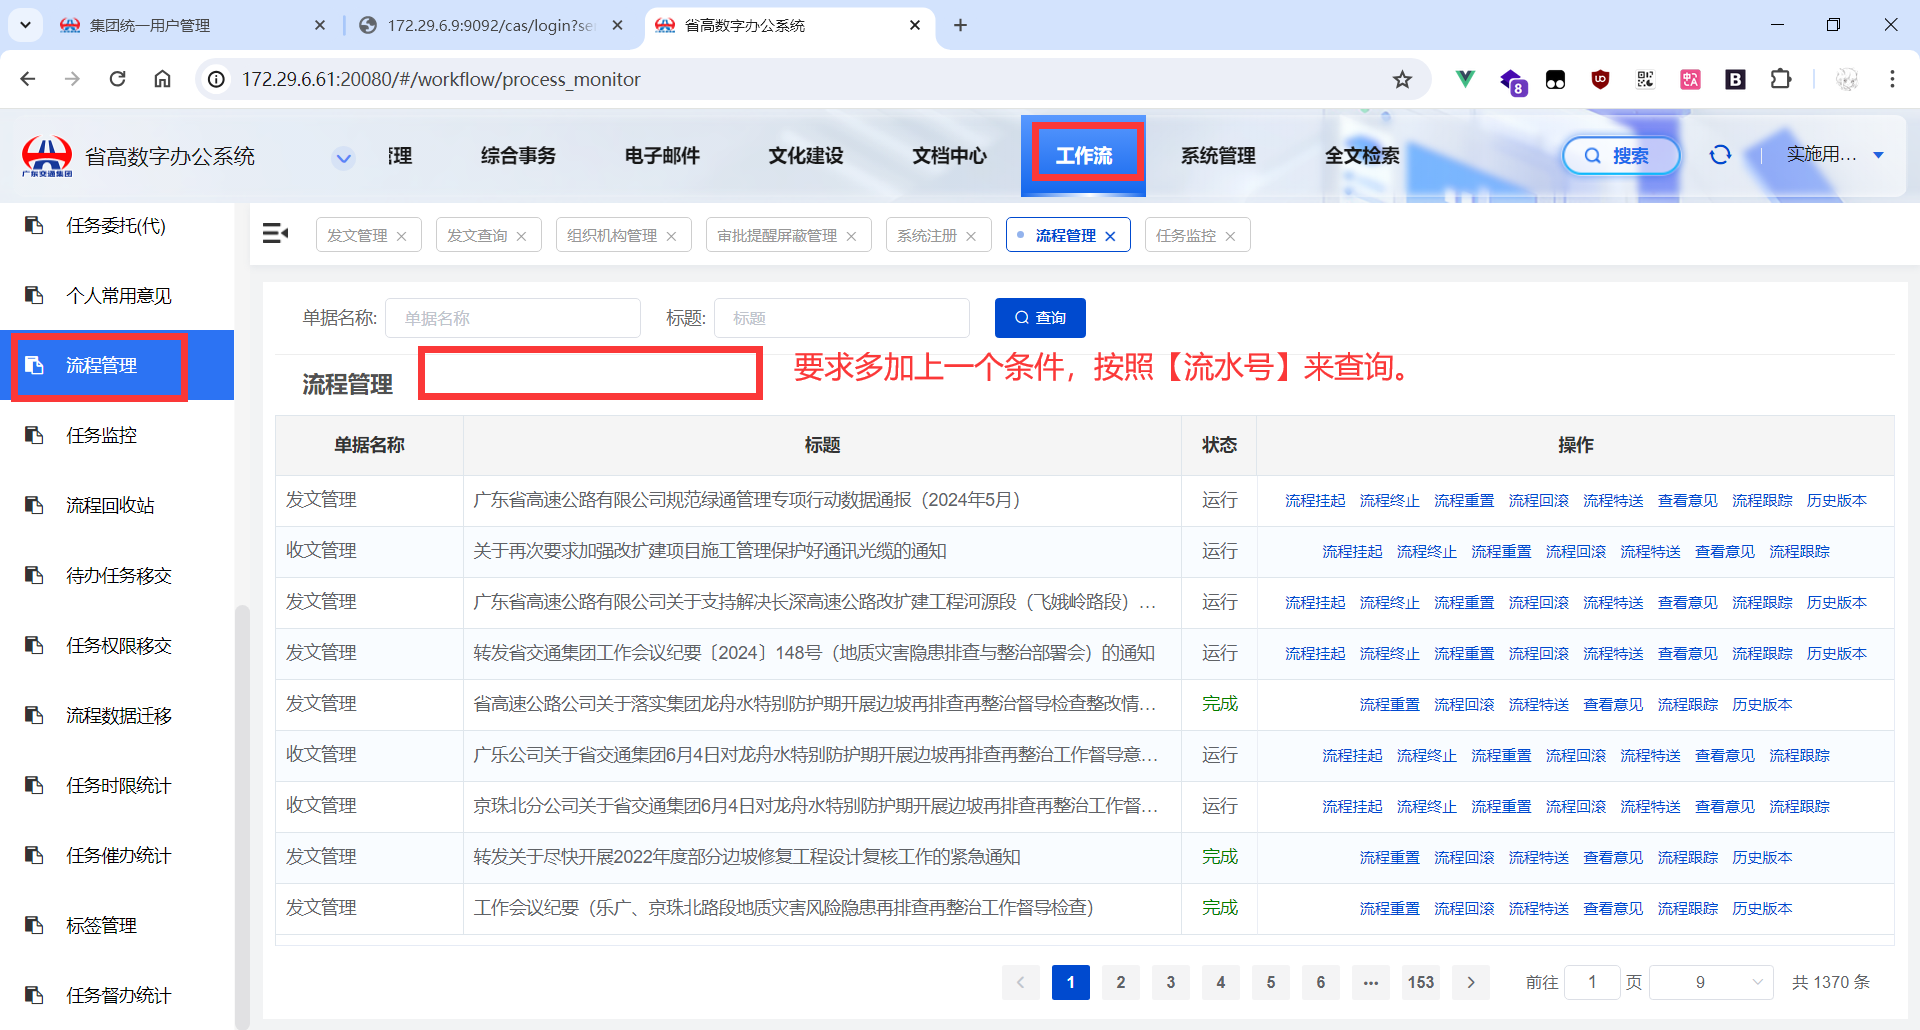Go to page 3 in pagination
The width and height of the screenshot is (1920, 1030).
pos(1170,982)
